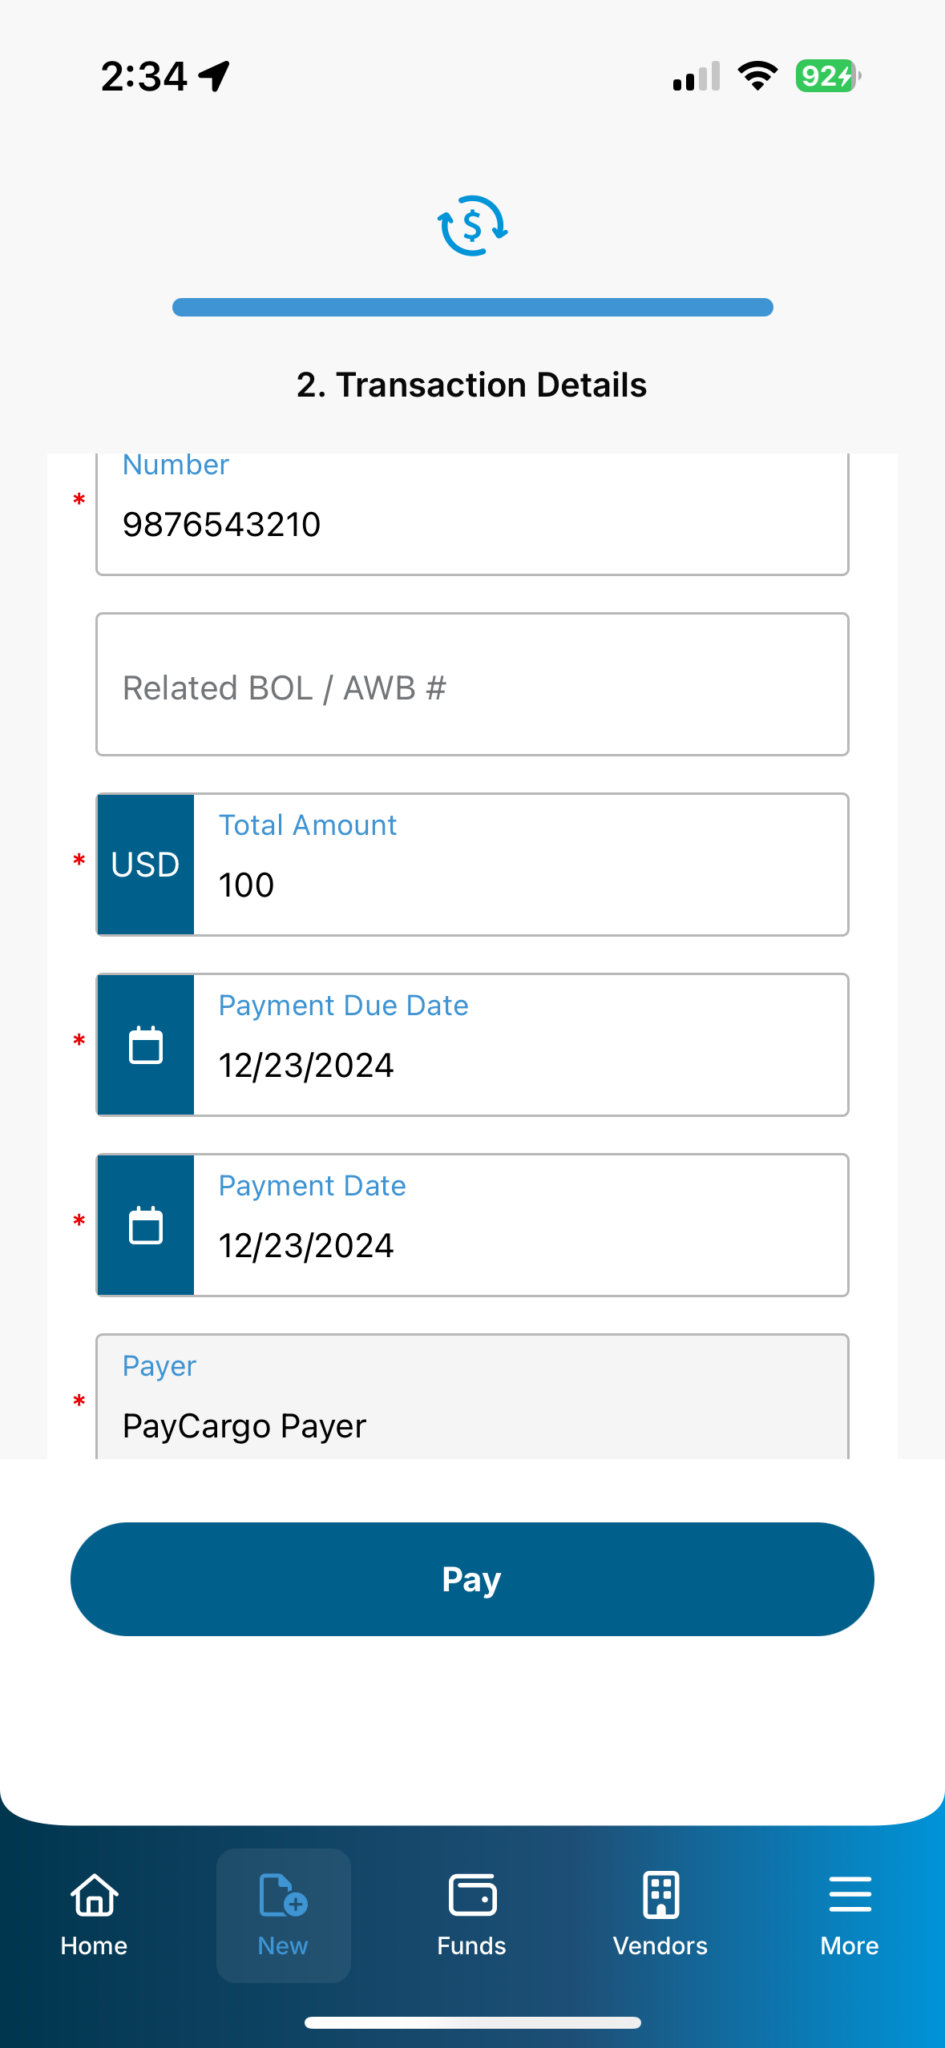Tap the PayCargo Payer entry
This screenshot has width=945, height=2048.
tap(244, 1425)
